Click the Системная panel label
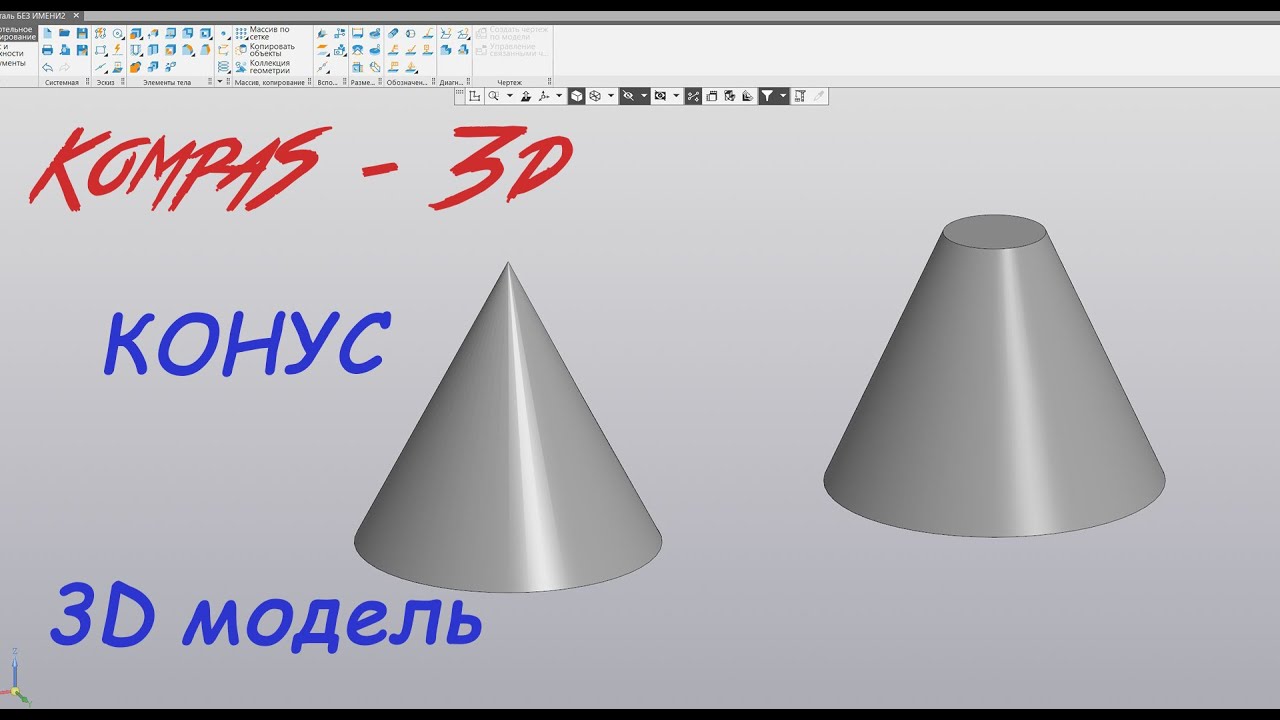 61,82
